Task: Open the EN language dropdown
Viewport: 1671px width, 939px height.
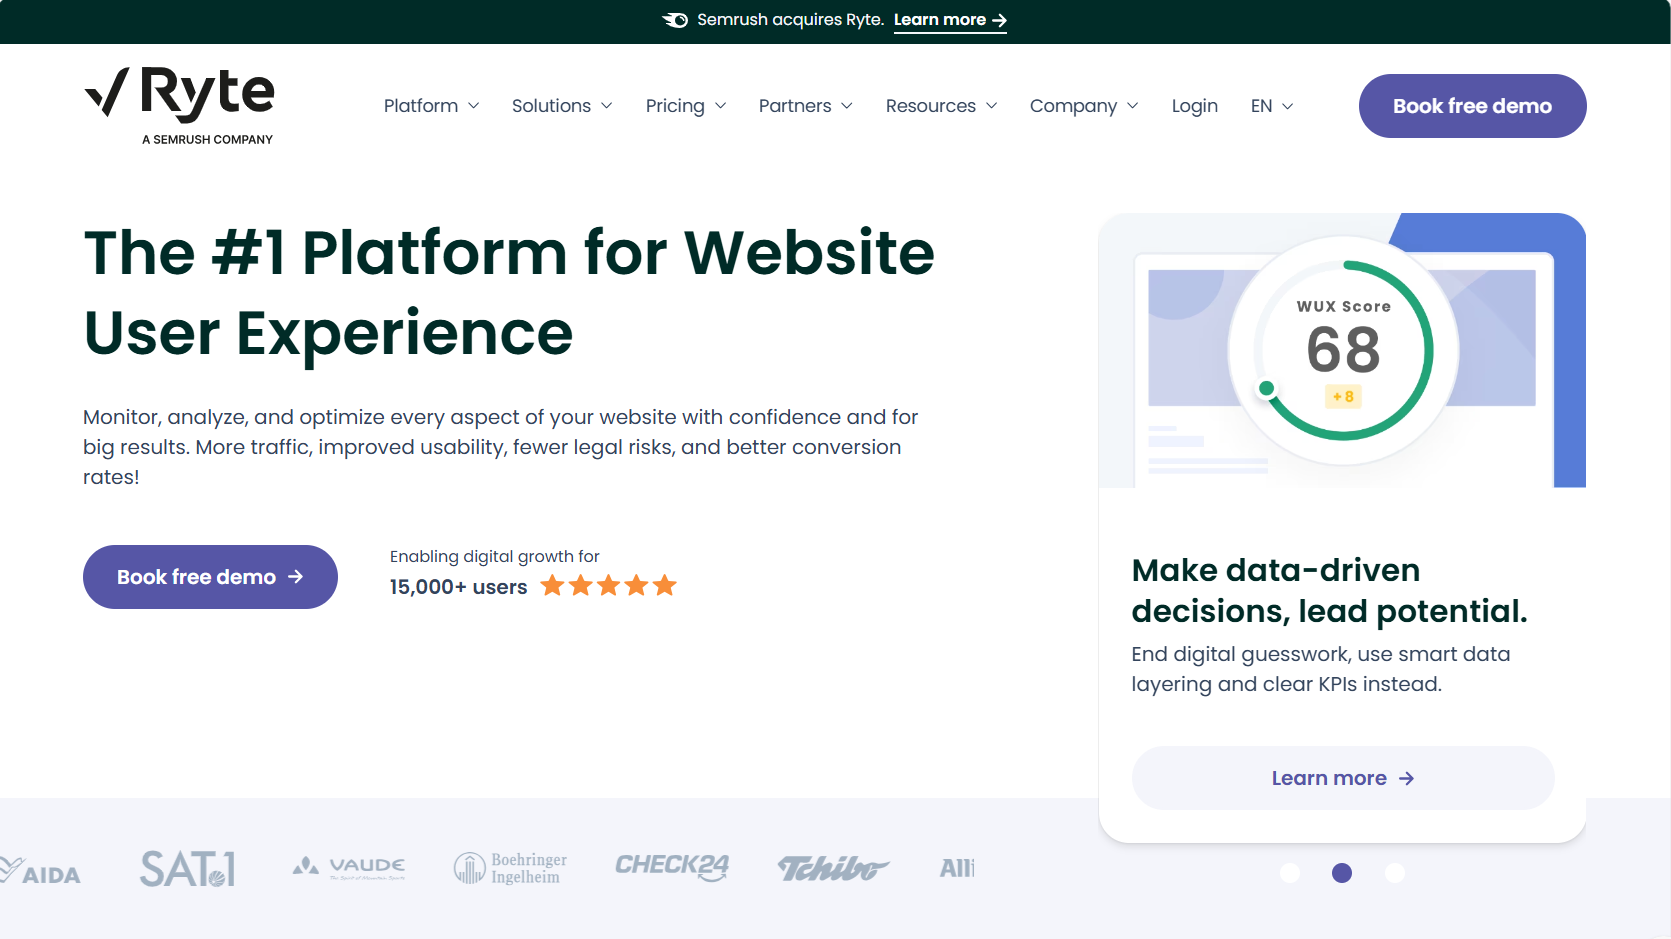Action: point(1272,106)
